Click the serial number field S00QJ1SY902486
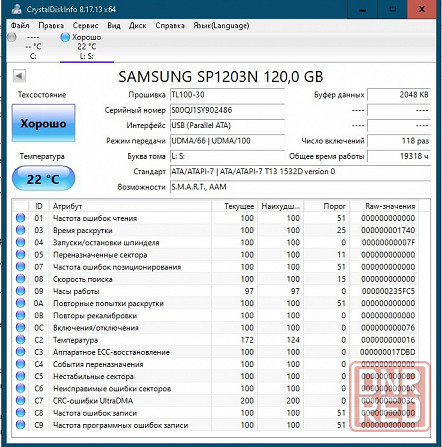442x447 pixels. pyautogui.click(x=227, y=110)
